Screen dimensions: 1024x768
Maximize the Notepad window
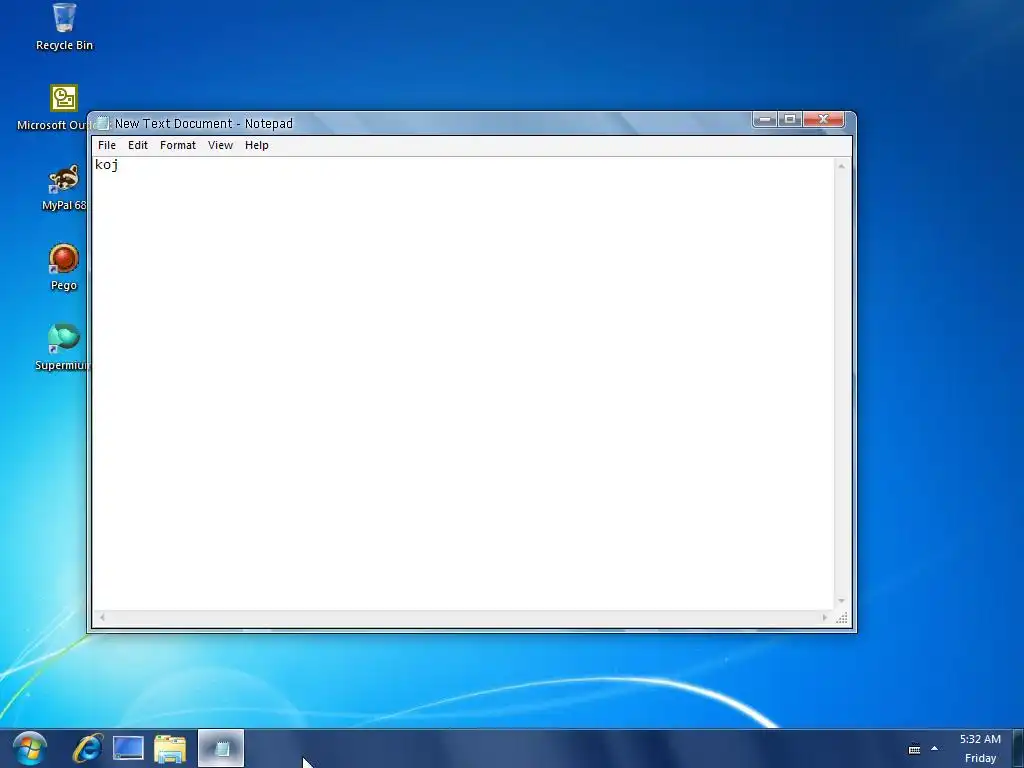pos(790,119)
